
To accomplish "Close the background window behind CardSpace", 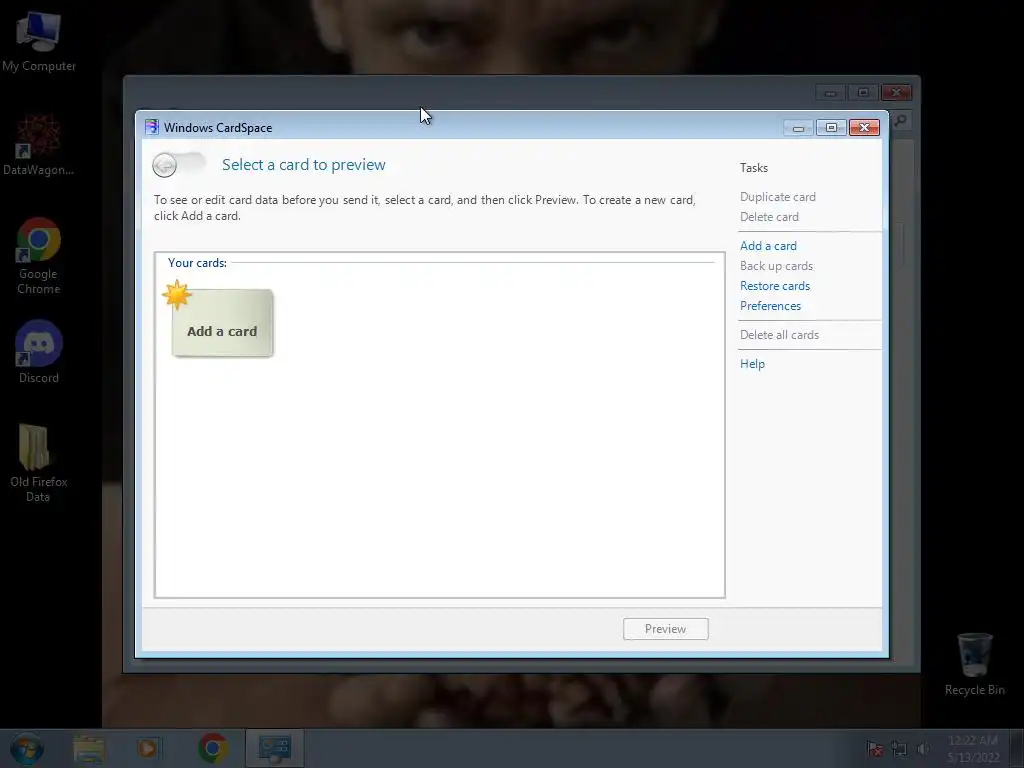I will [x=896, y=93].
